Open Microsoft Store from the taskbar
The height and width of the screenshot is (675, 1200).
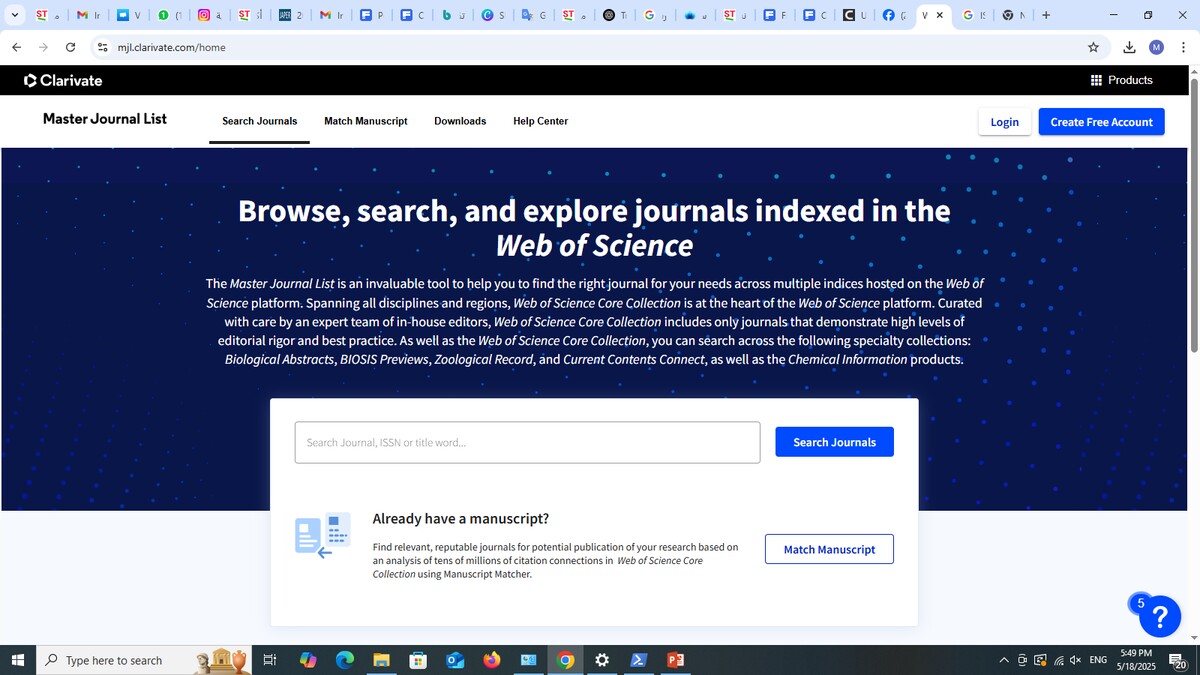418,660
